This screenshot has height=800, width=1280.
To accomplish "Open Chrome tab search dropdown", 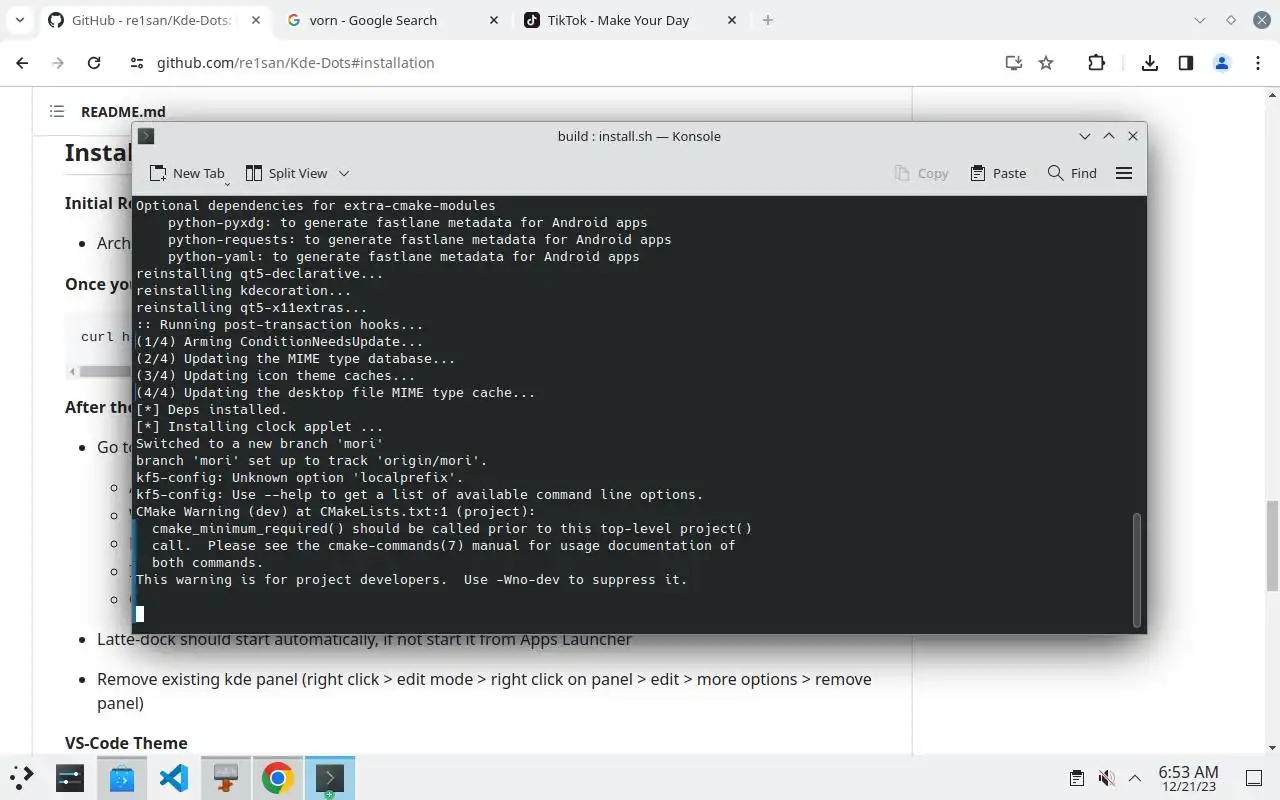I will click(x=20, y=20).
